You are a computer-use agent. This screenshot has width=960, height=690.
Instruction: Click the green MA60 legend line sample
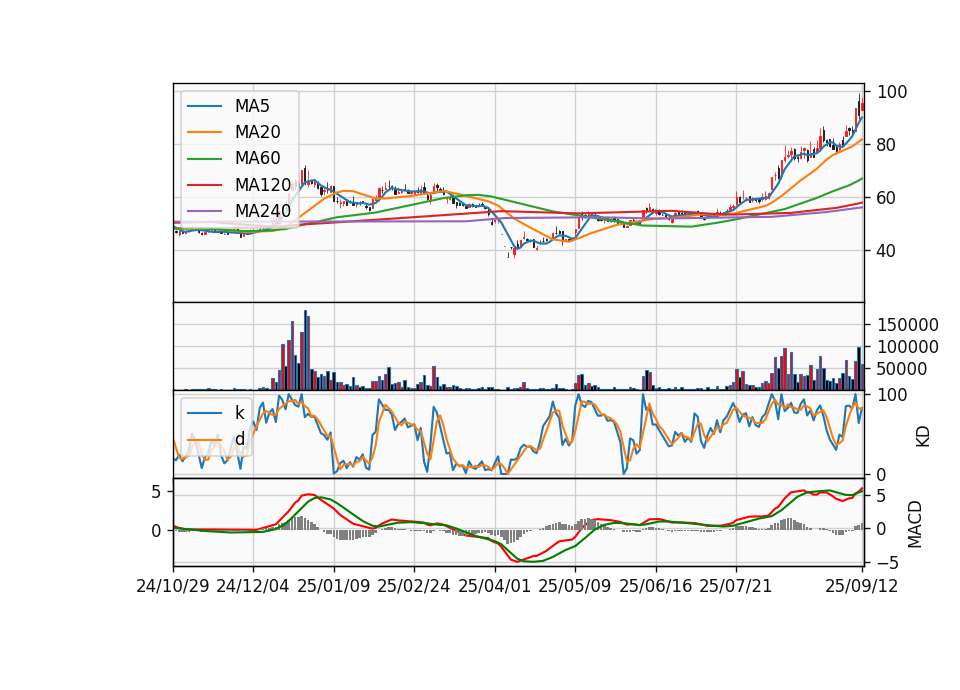204,159
